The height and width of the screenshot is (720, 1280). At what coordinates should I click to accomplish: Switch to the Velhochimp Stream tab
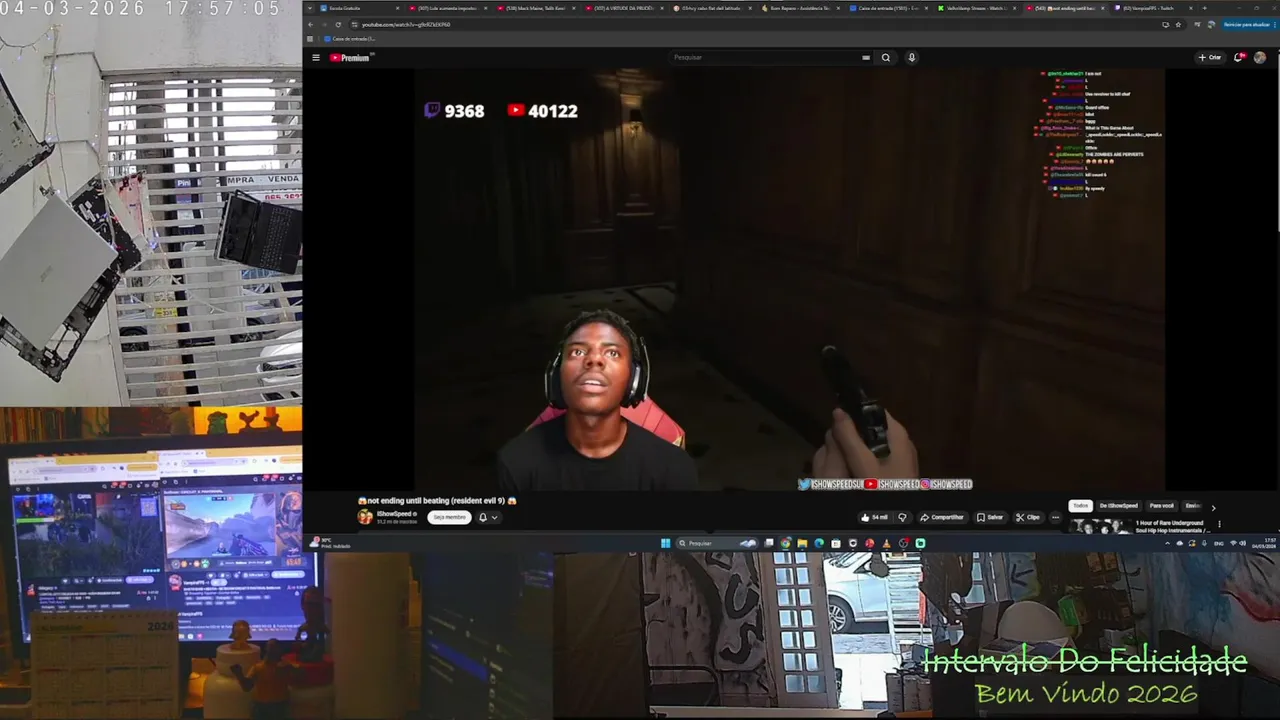point(977,8)
